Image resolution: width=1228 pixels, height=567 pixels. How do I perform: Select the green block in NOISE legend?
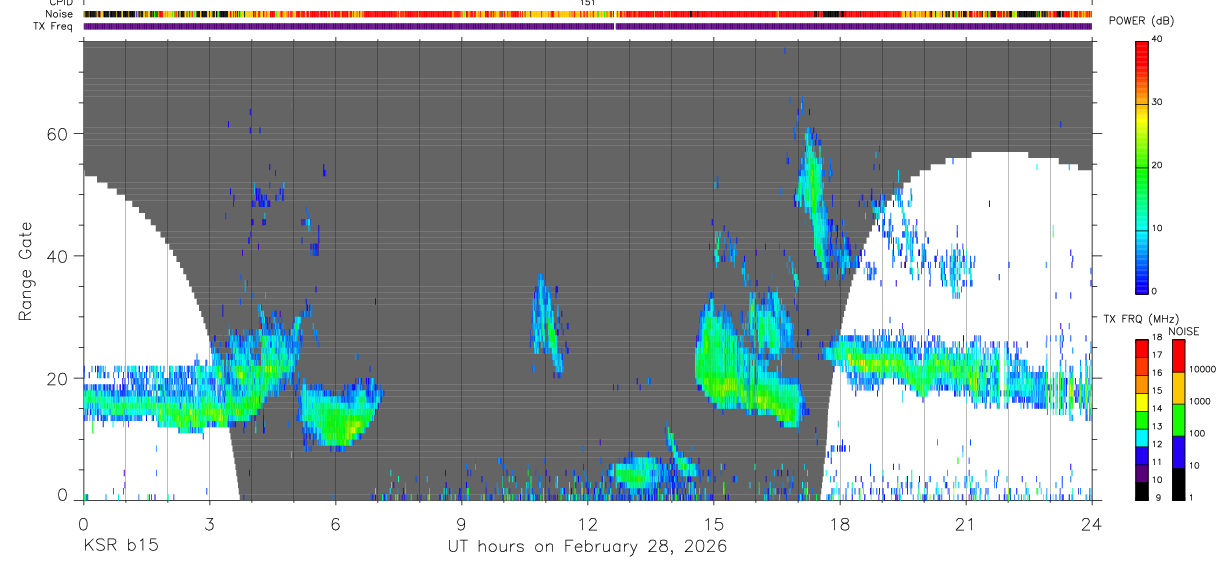(x=1179, y=420)
